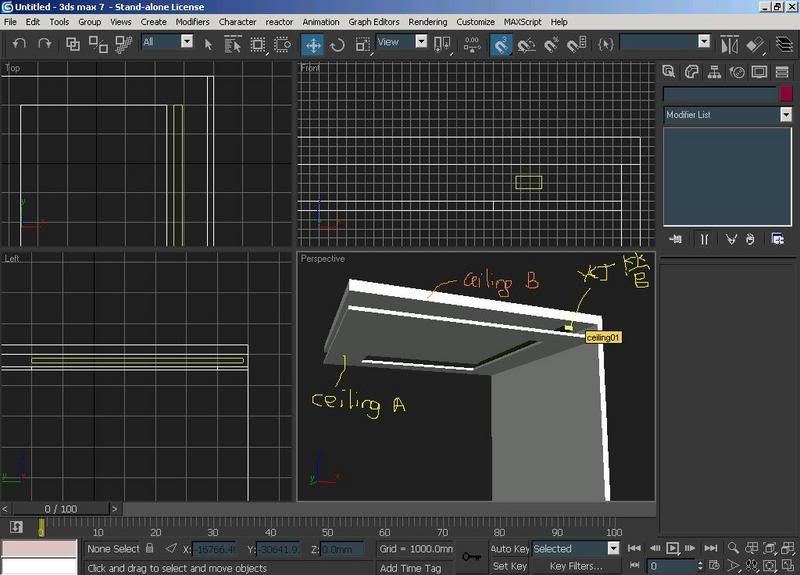Viewport: 800px width, 575px height.
Task: Select the Select and Move tool
Action: 313,44
